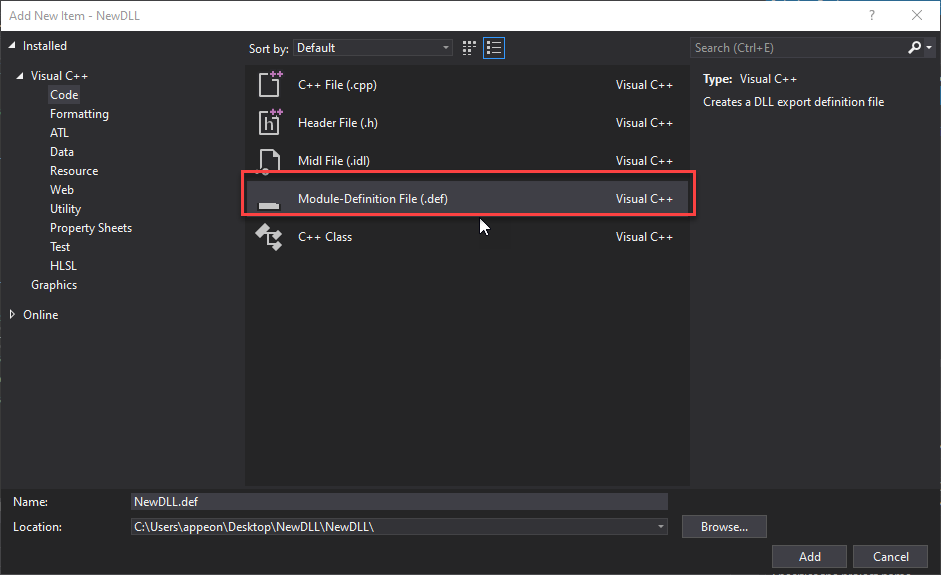Collapse the Visual C++ node

tap(20, 76)
